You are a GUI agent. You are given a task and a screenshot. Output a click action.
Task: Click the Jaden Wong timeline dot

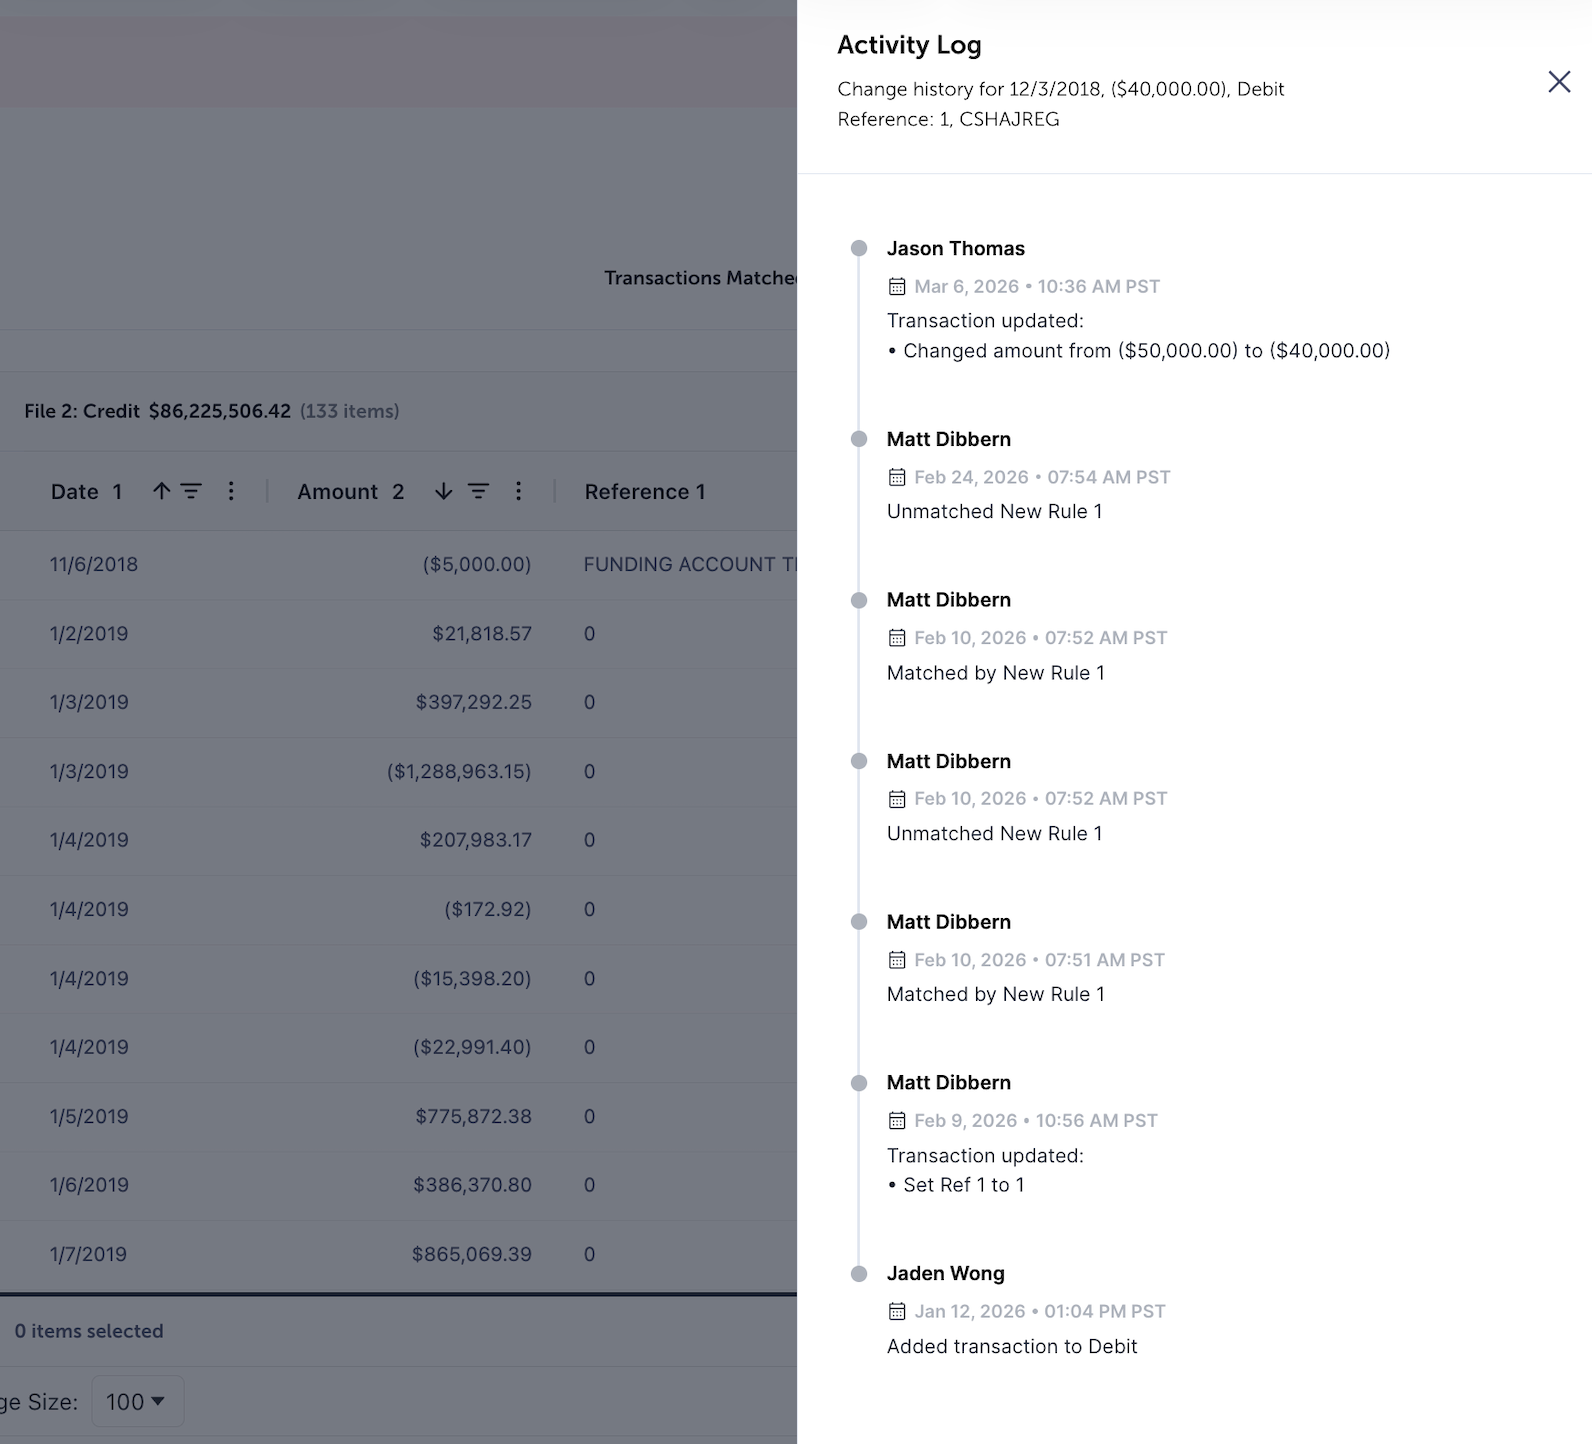[859, 1274]
